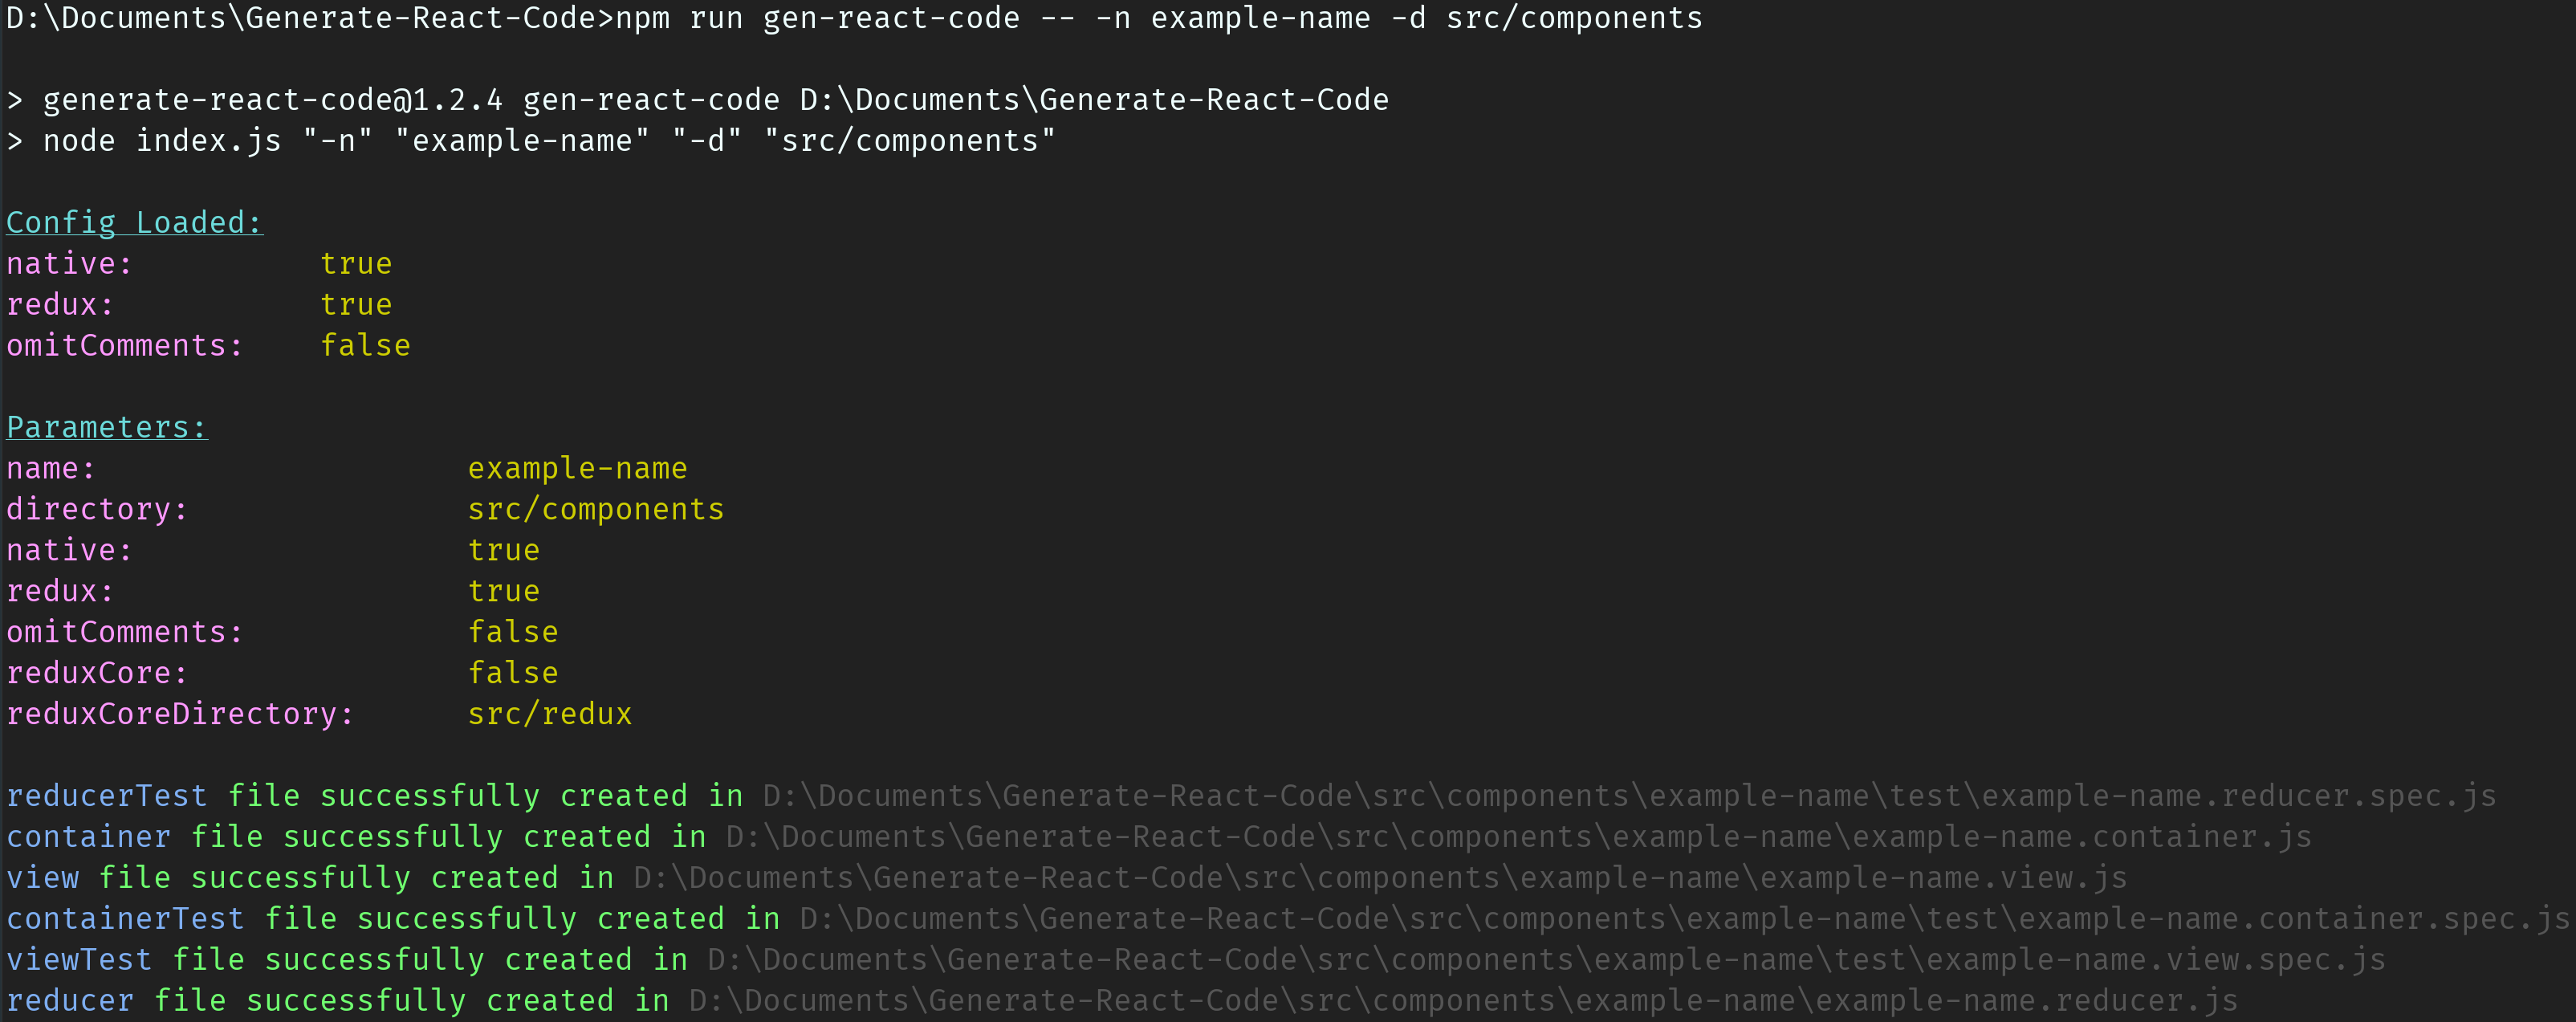Click the node index.js command line
This screenshot has width=2576, height=1022.
(531, 141)
